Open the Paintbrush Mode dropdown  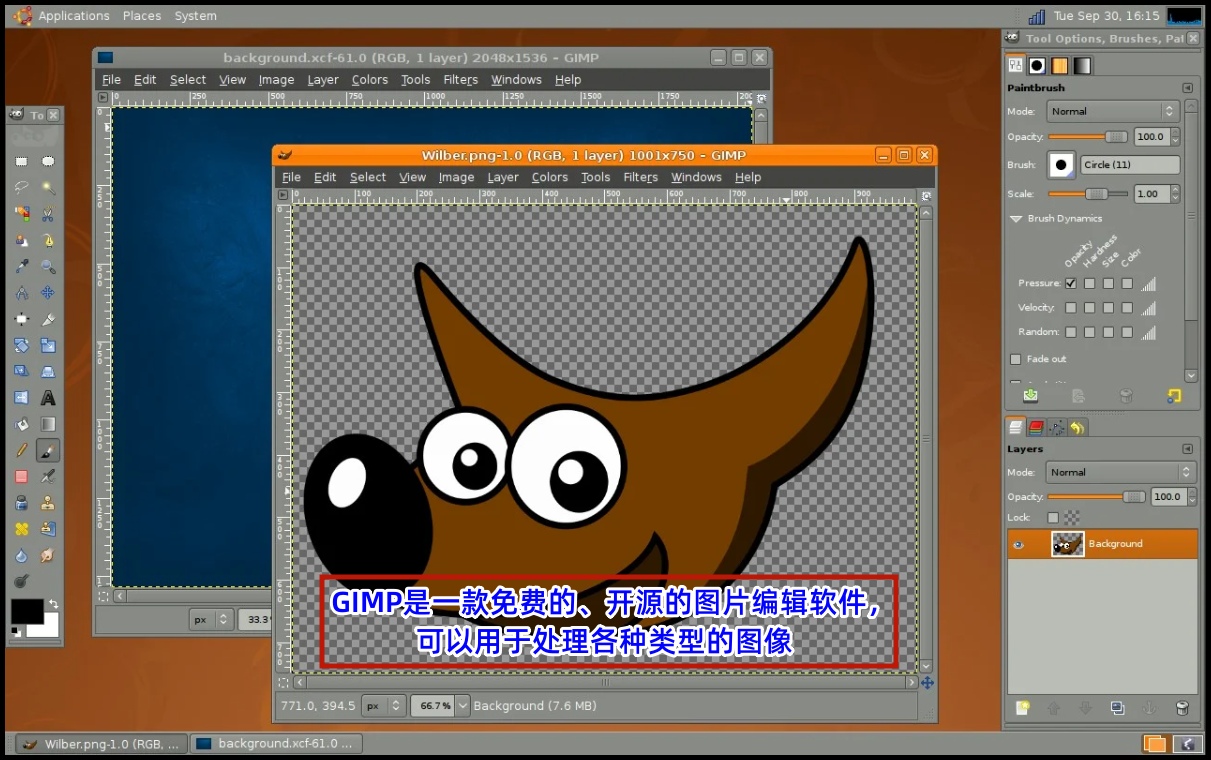tap(1113, 111)
